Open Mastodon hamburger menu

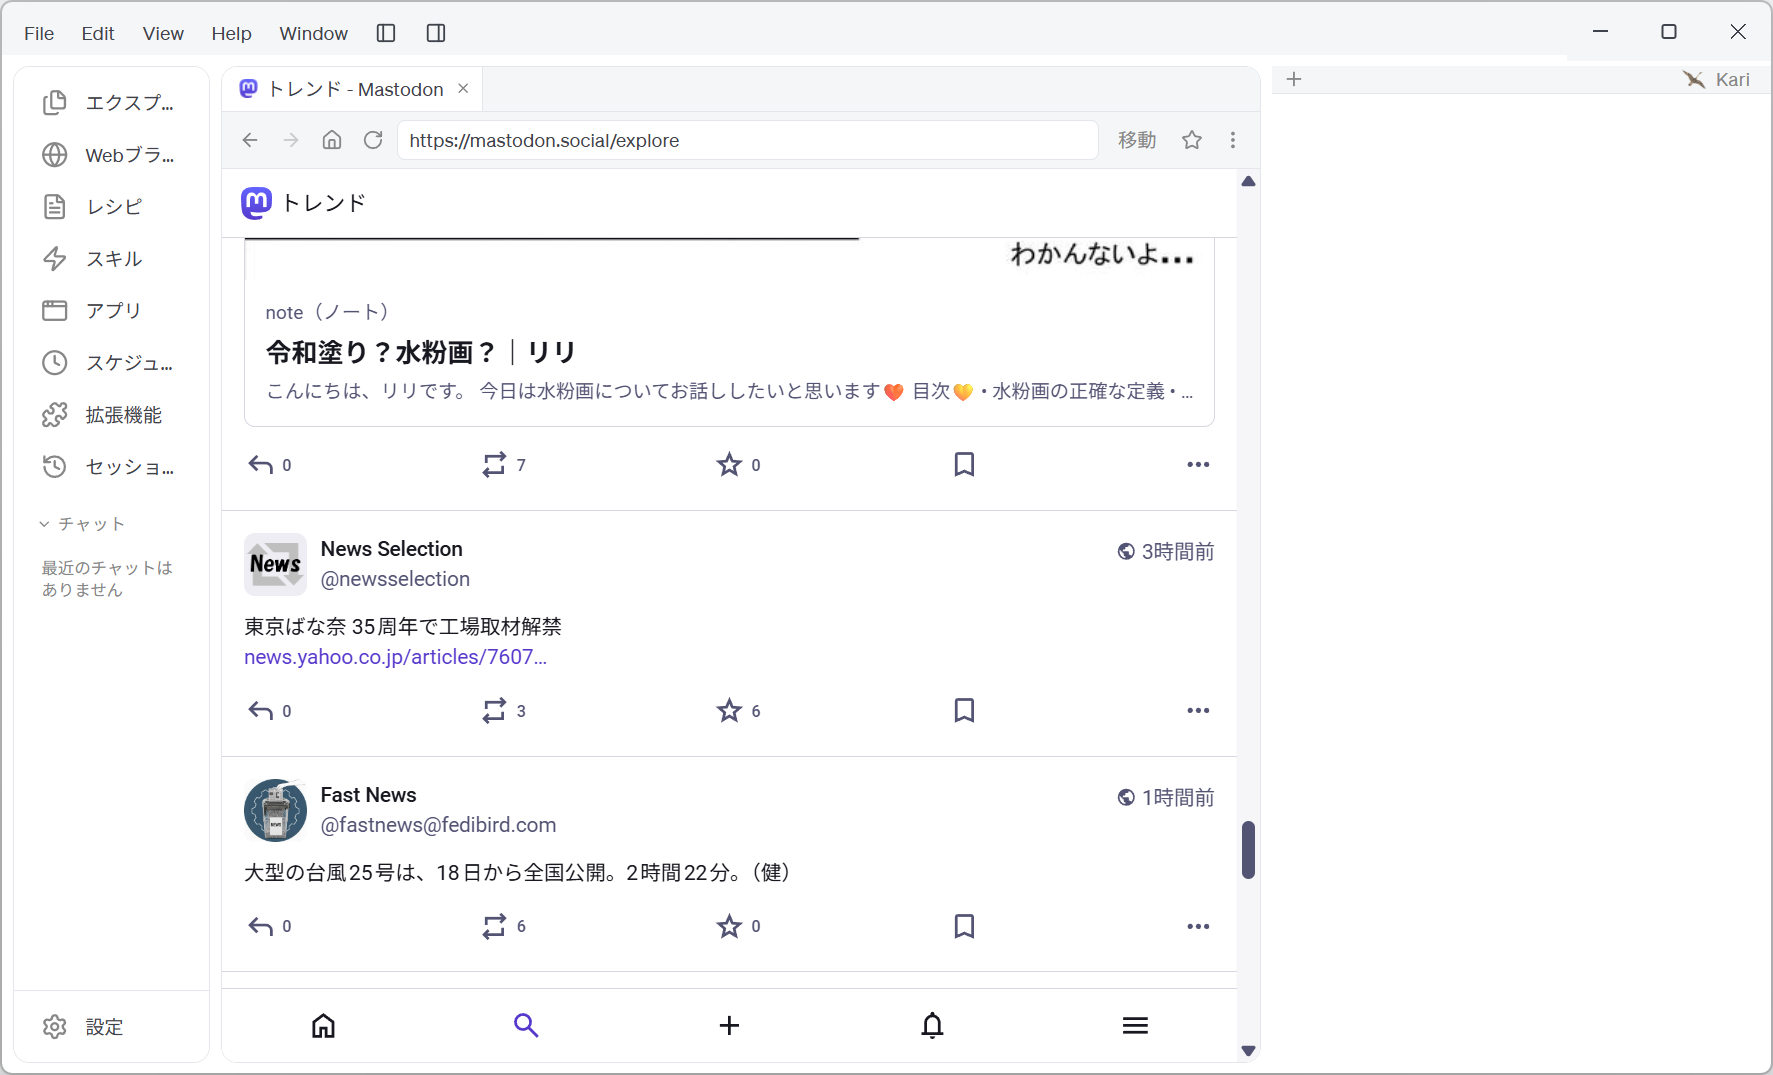pyautogui.click(x=1135, y=1026)
